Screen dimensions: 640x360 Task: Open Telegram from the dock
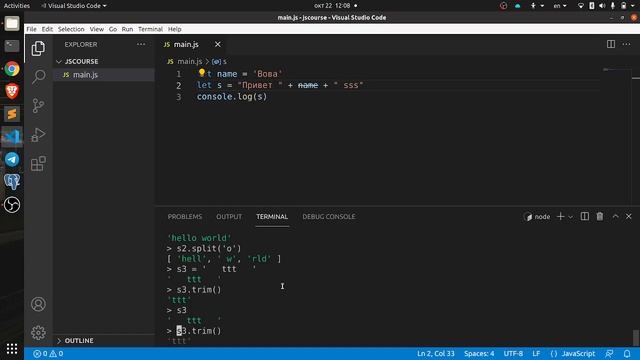pyautogui.click(x=12, y=159)
